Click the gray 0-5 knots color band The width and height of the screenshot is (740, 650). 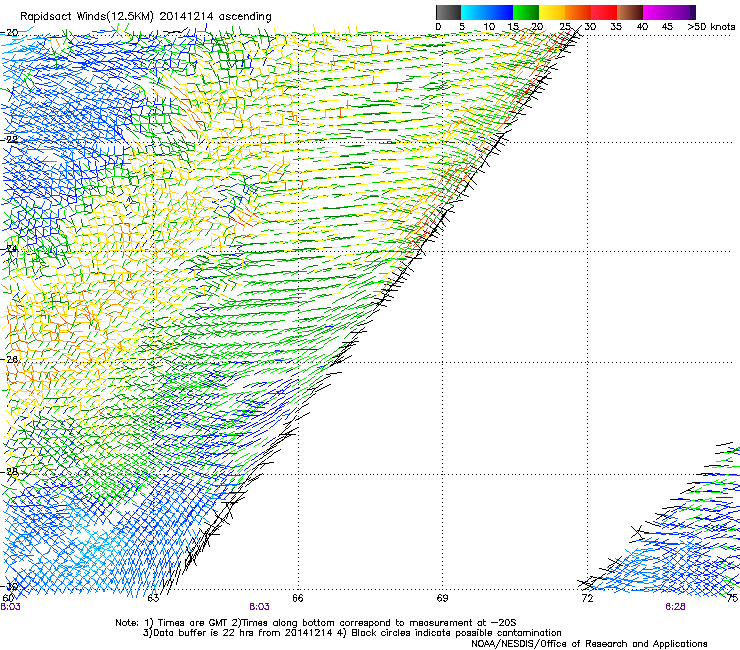[448, 12]
